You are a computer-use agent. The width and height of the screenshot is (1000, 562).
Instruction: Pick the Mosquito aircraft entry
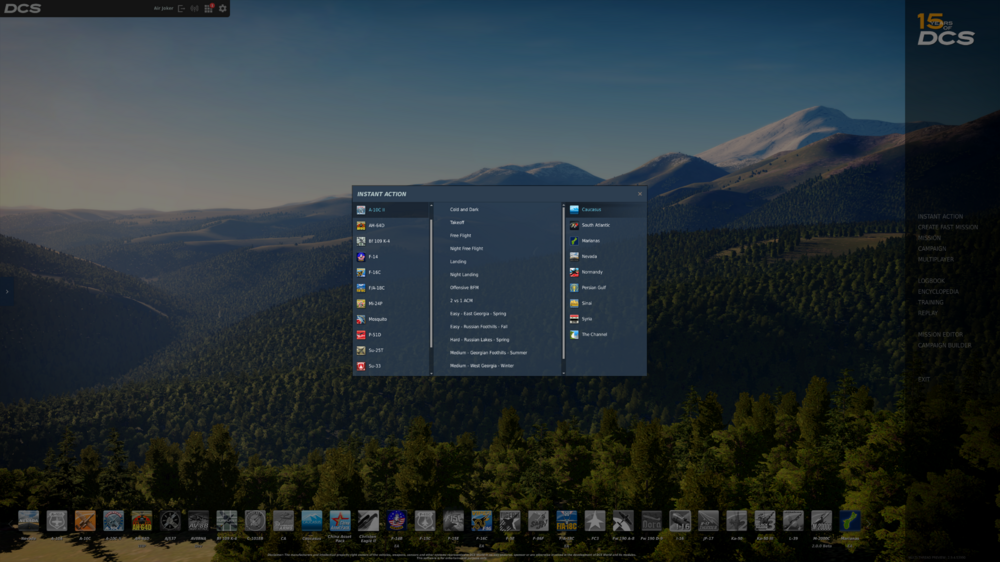[390, 319]
